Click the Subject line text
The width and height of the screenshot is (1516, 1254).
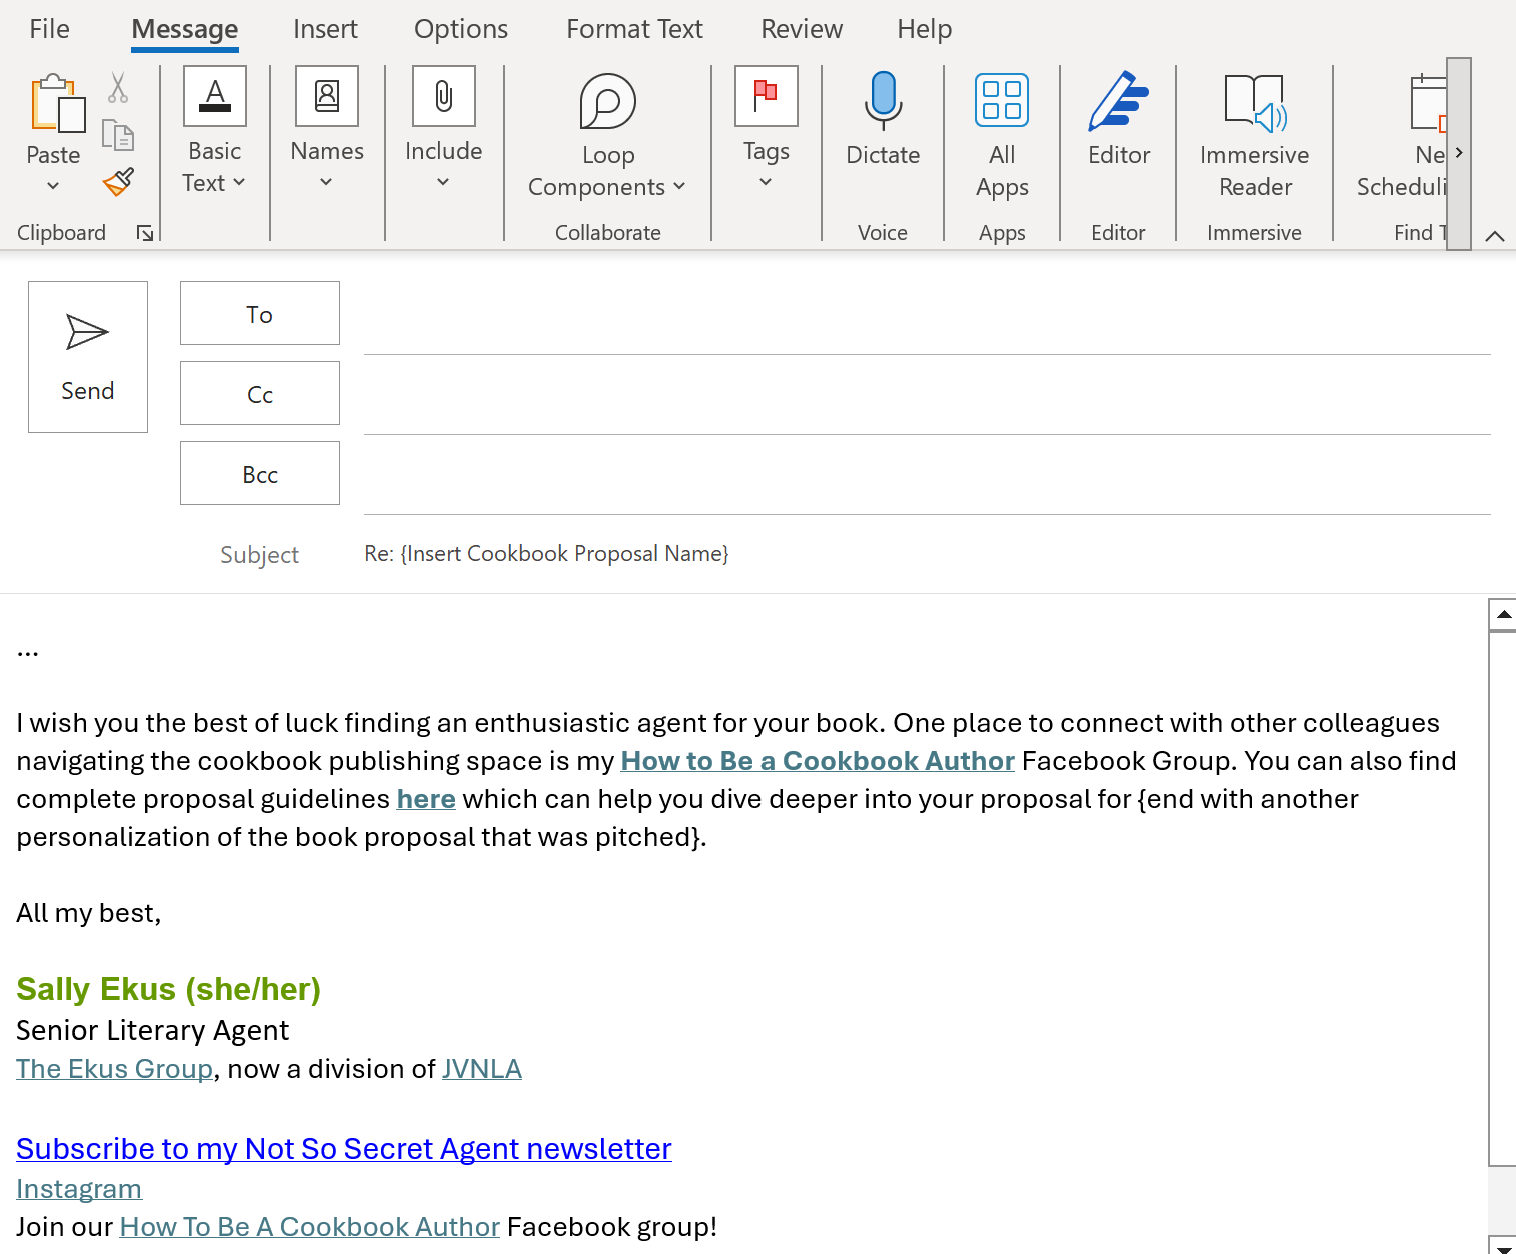(x=546, y=553)
